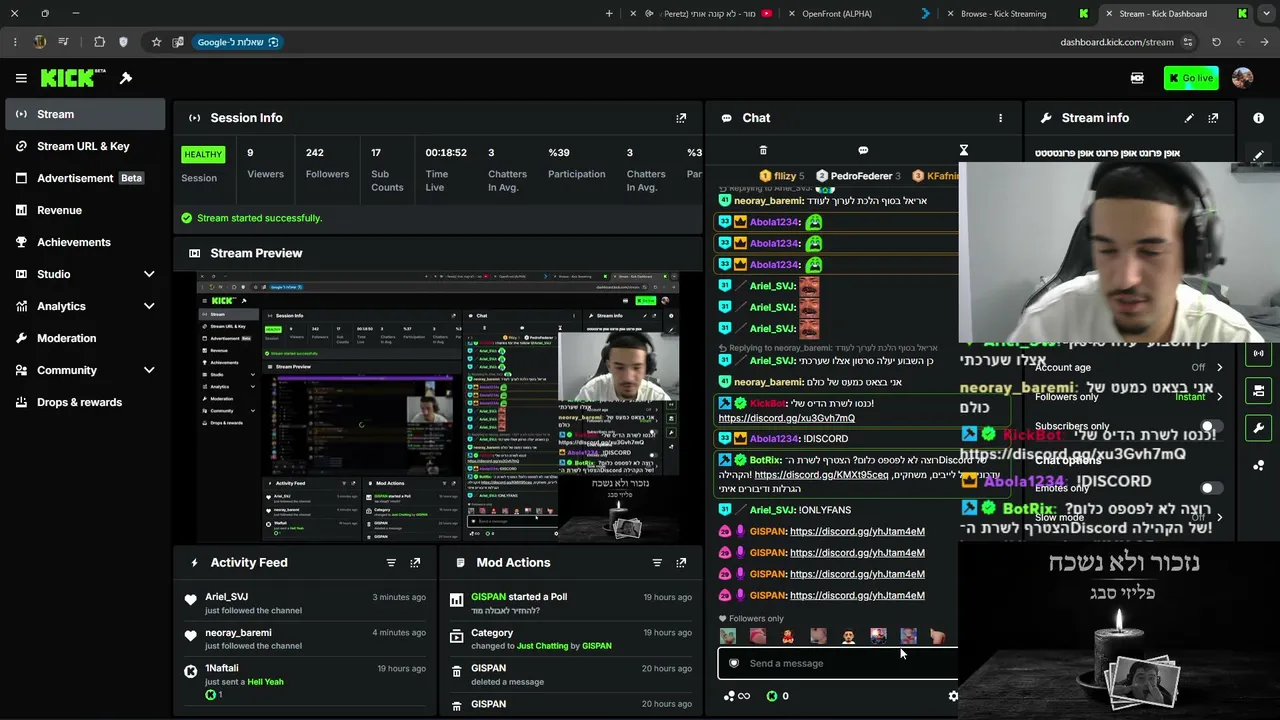The image size is (1280, 720).
Task: Open a new browser tab
Action: [x=609, y=14]
